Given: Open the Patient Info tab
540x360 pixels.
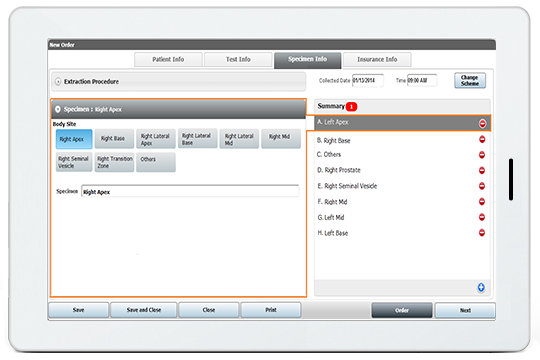Looking at the screenshot, I should coord(168,59).
